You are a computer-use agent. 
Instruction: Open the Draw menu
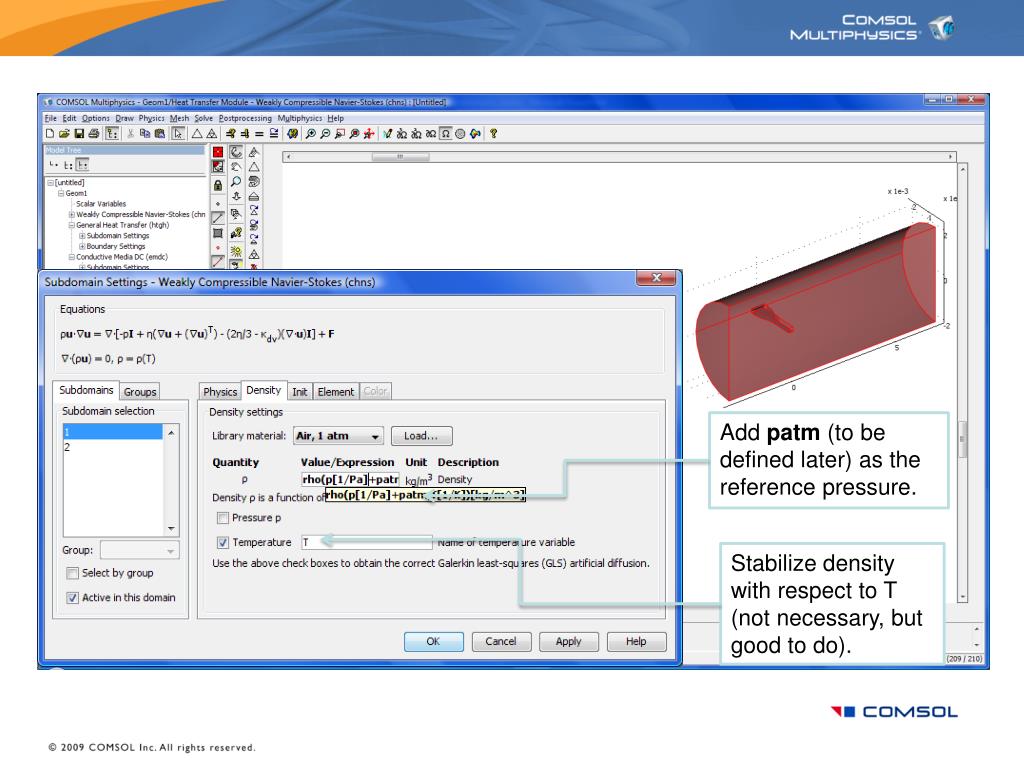(x=125, y=118)
